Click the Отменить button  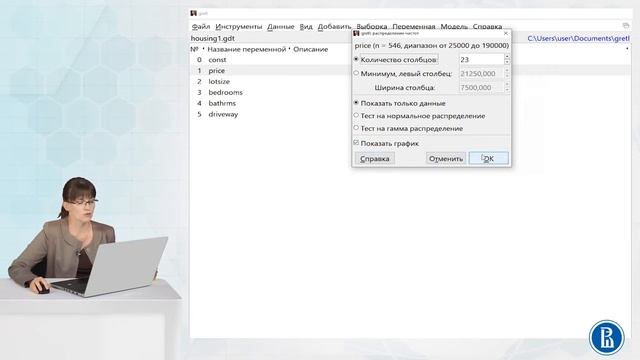[x=446, y=158]
